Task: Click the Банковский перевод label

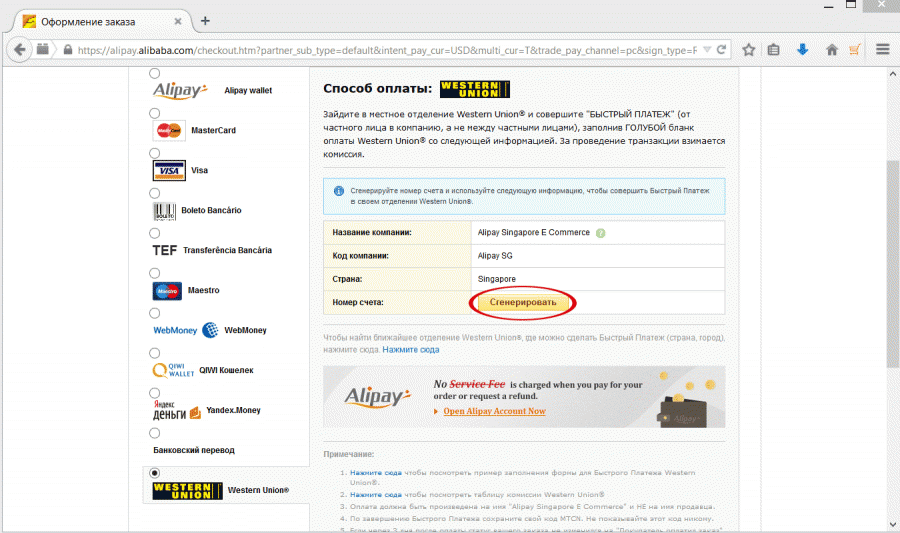Action: tap(194, 450)
